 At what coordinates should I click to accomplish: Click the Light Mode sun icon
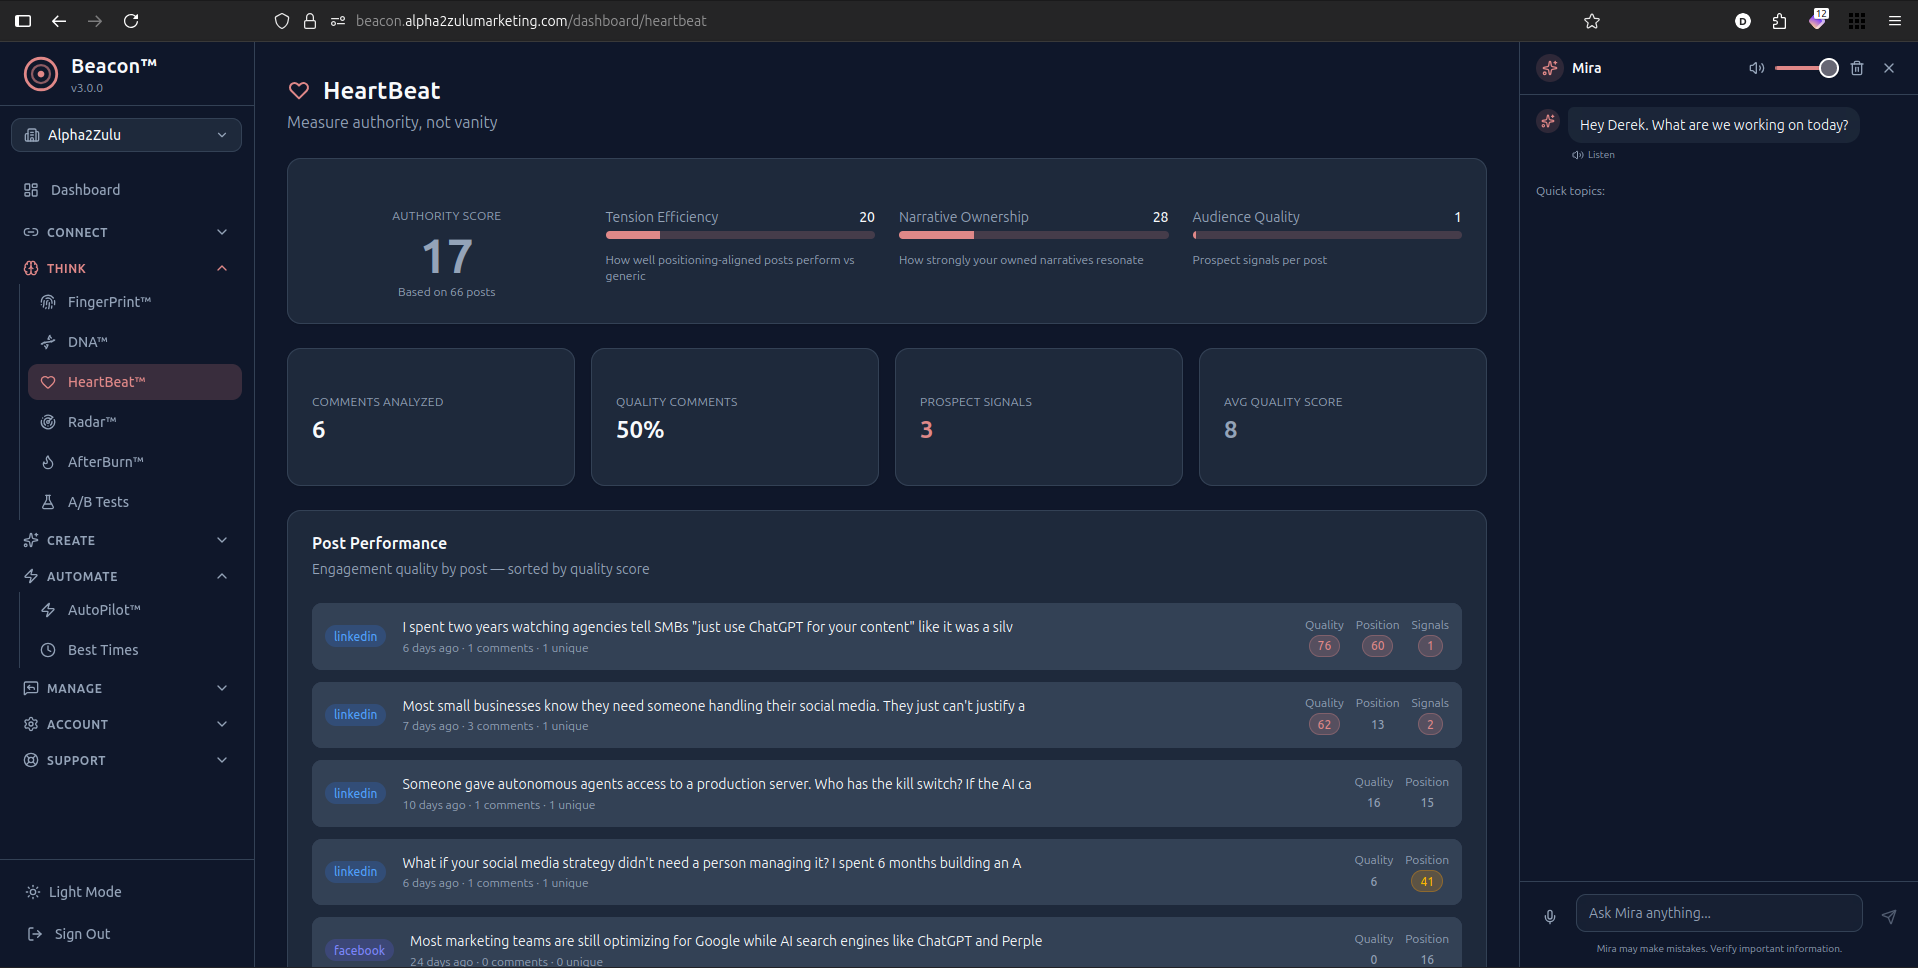click(x=33, y=892)
